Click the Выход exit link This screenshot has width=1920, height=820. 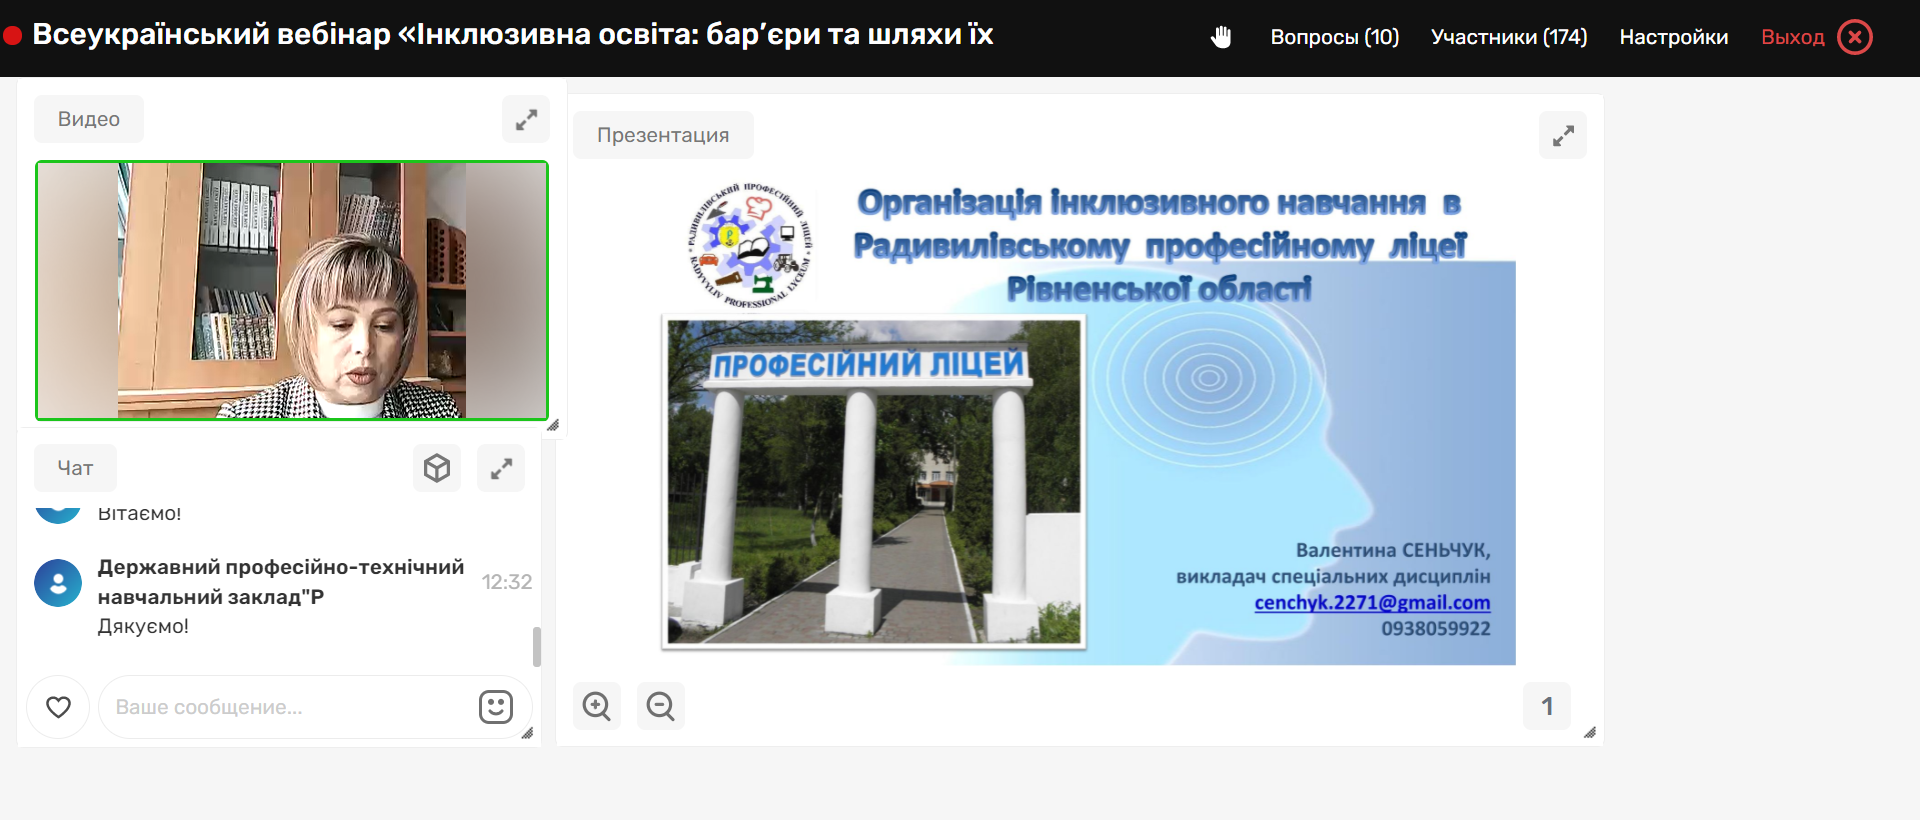coord(1792,37)
